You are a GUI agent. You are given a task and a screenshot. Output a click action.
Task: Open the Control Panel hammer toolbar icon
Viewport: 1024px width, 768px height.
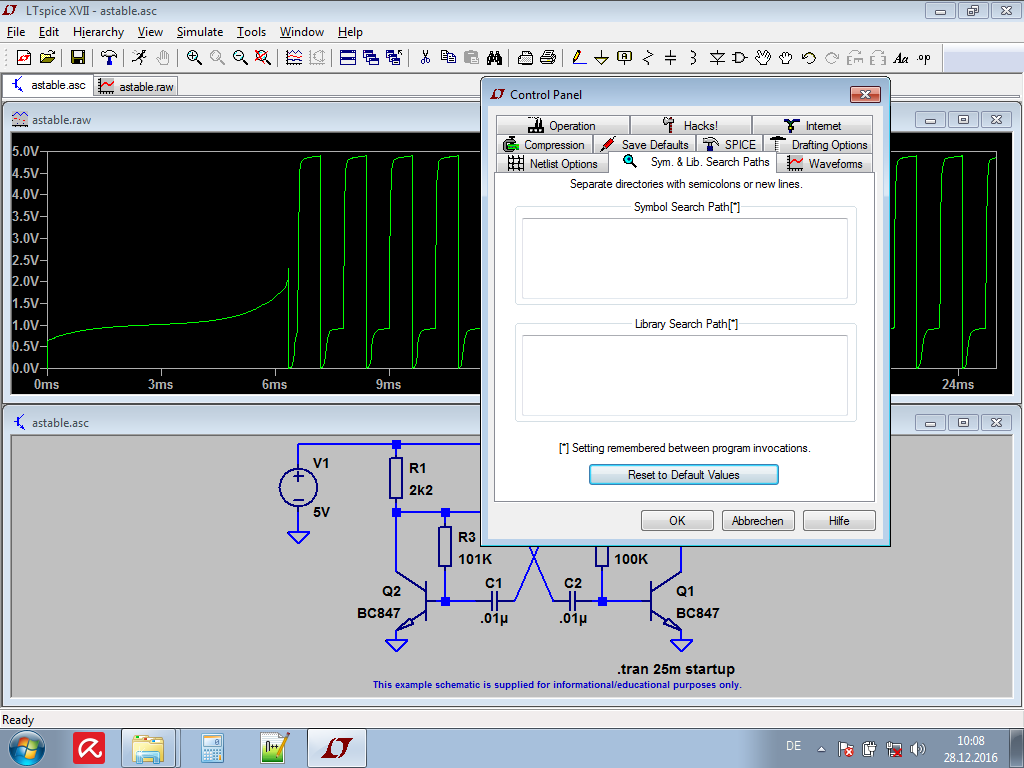[x=108, y=57]
